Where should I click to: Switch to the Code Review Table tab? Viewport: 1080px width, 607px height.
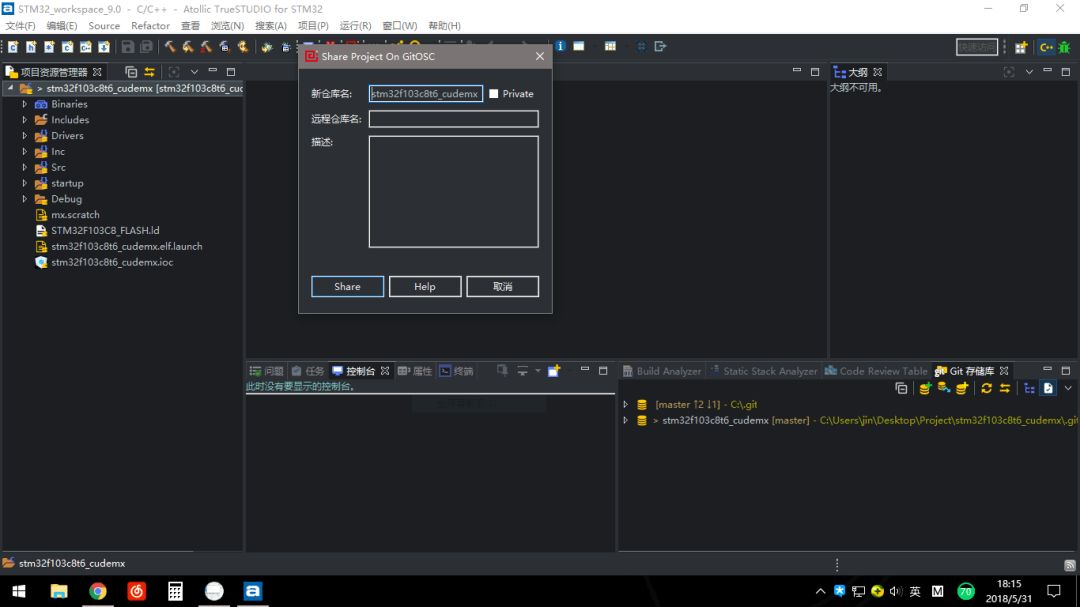tap(876, 371)
